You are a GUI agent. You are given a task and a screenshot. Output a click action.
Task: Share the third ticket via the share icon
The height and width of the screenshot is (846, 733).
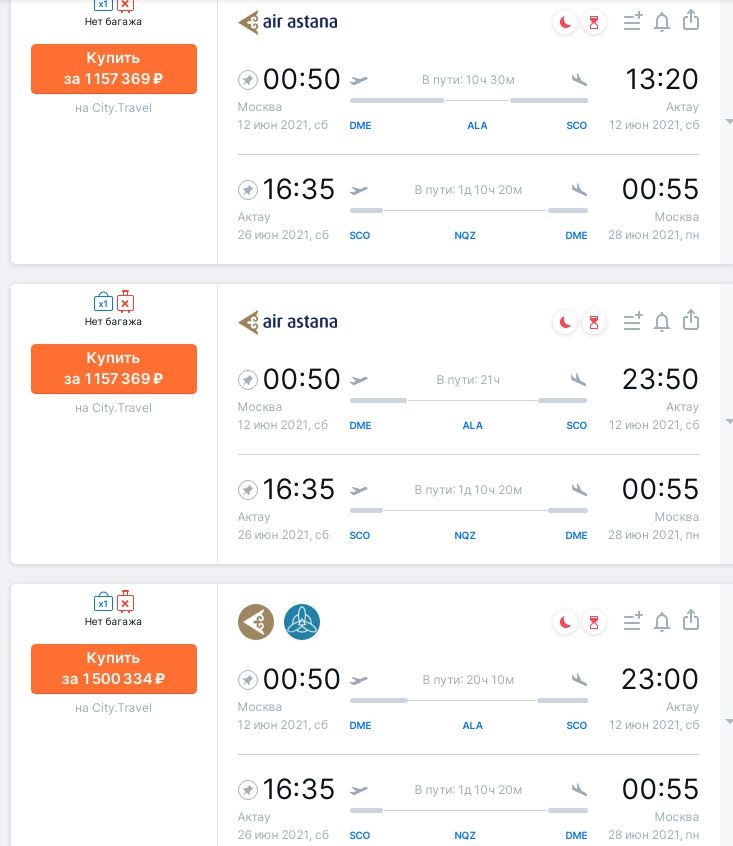(691, 620)
